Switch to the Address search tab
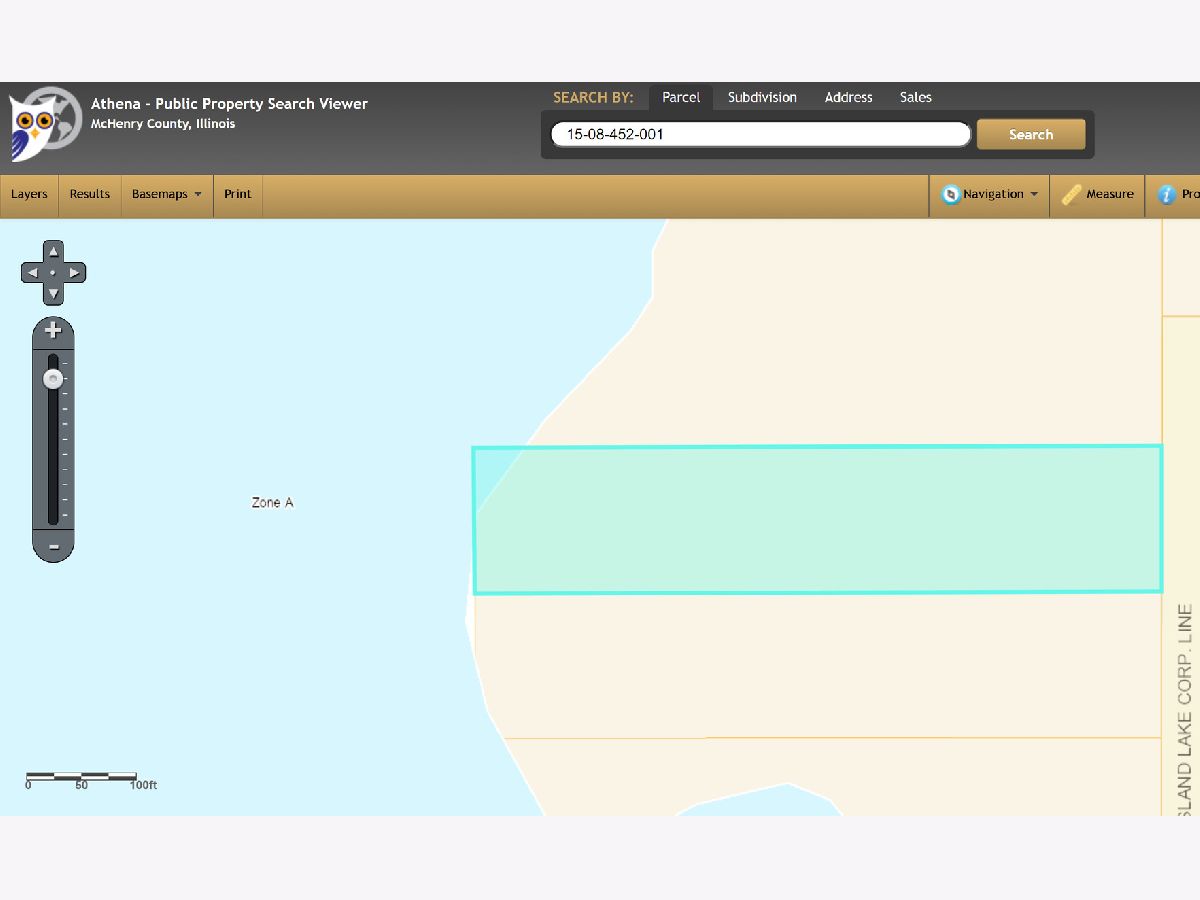 (x=848, y=97)
